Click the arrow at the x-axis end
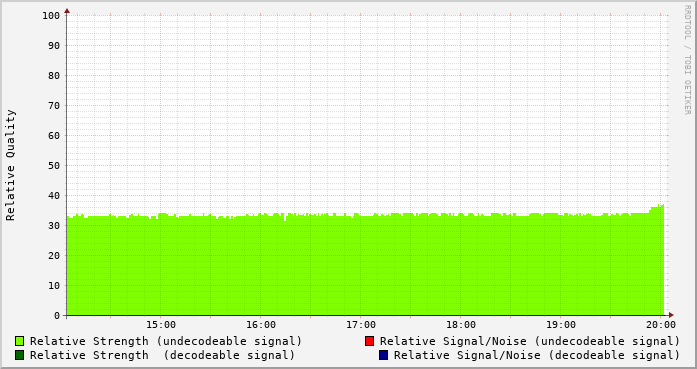This screenshot has height=369, width=697. tap(671, 315)
